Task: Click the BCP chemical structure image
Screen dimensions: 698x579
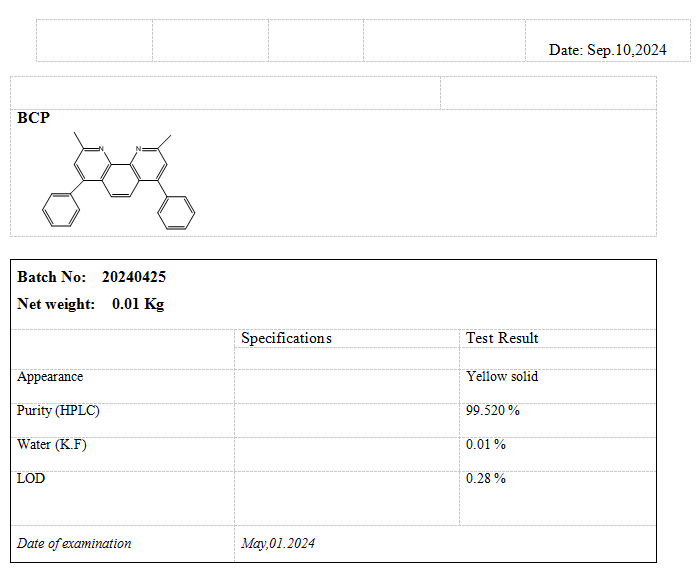Action: point(118,178)
